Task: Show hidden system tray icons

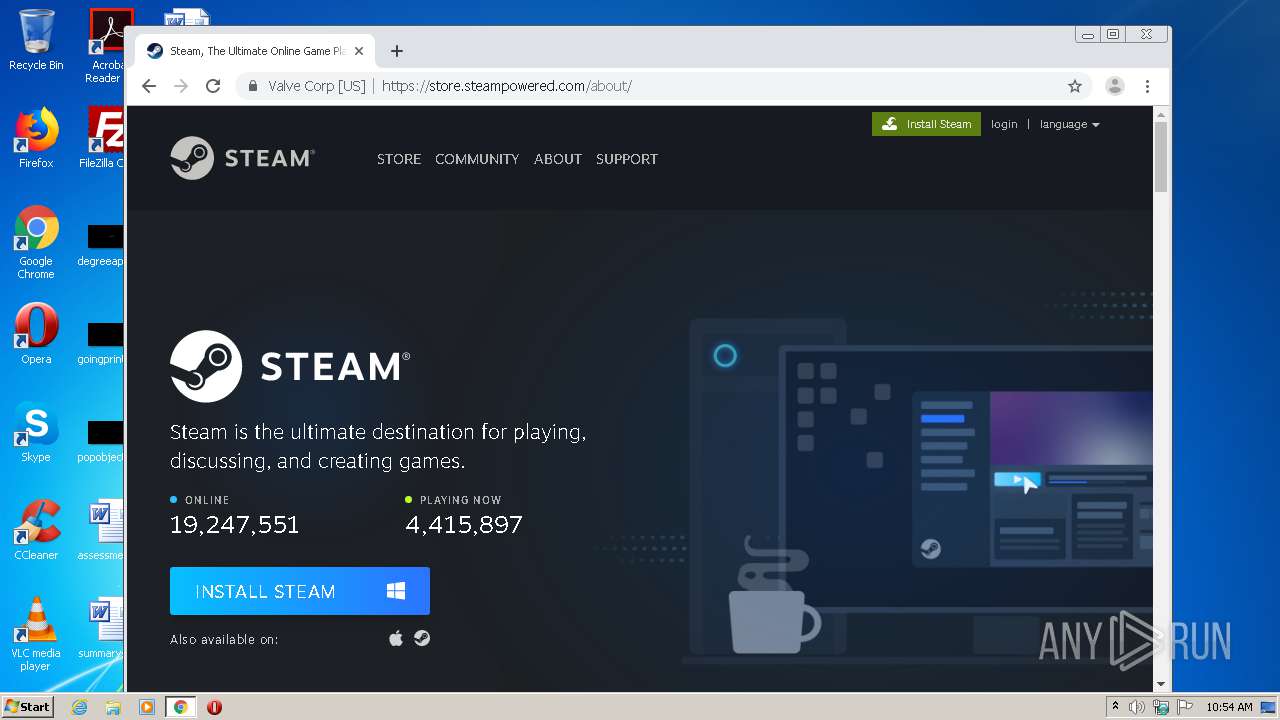Action: [1115, 707]
